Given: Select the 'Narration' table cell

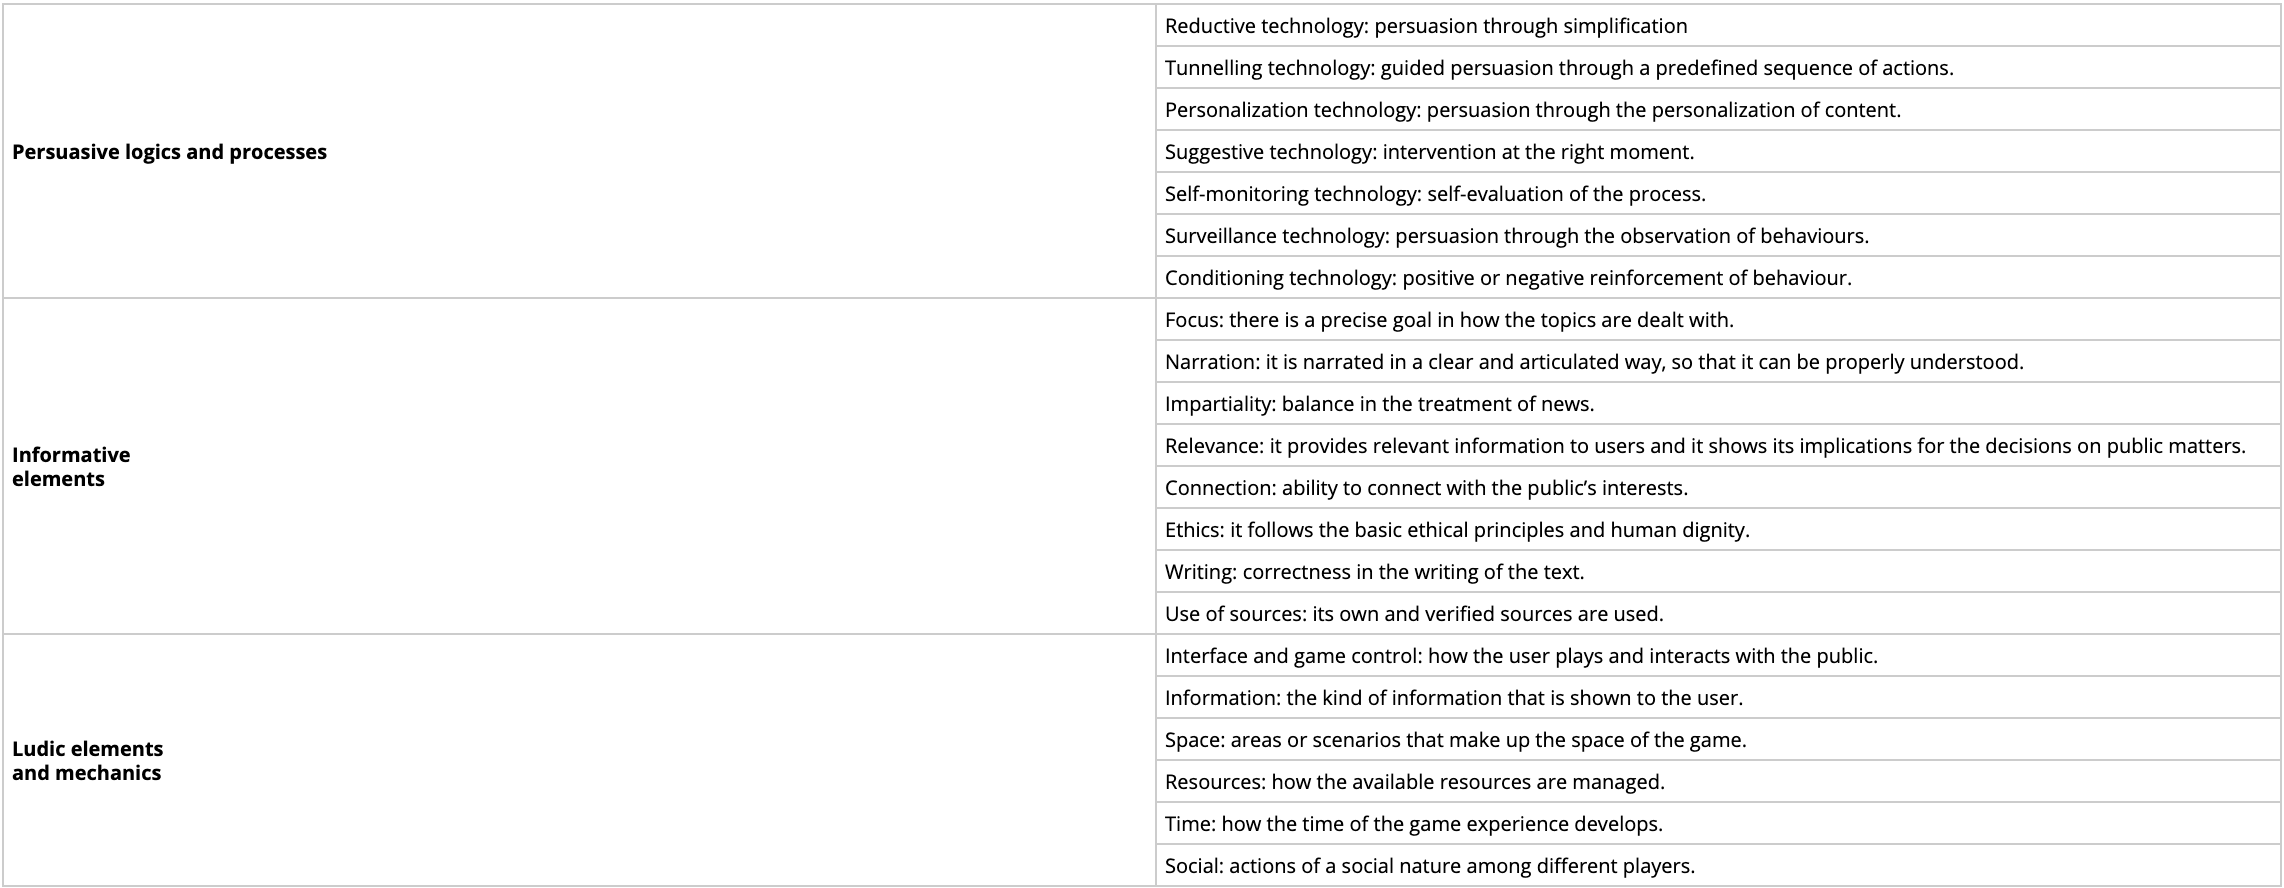Looking at the screenshot, I should [1594, 362].
